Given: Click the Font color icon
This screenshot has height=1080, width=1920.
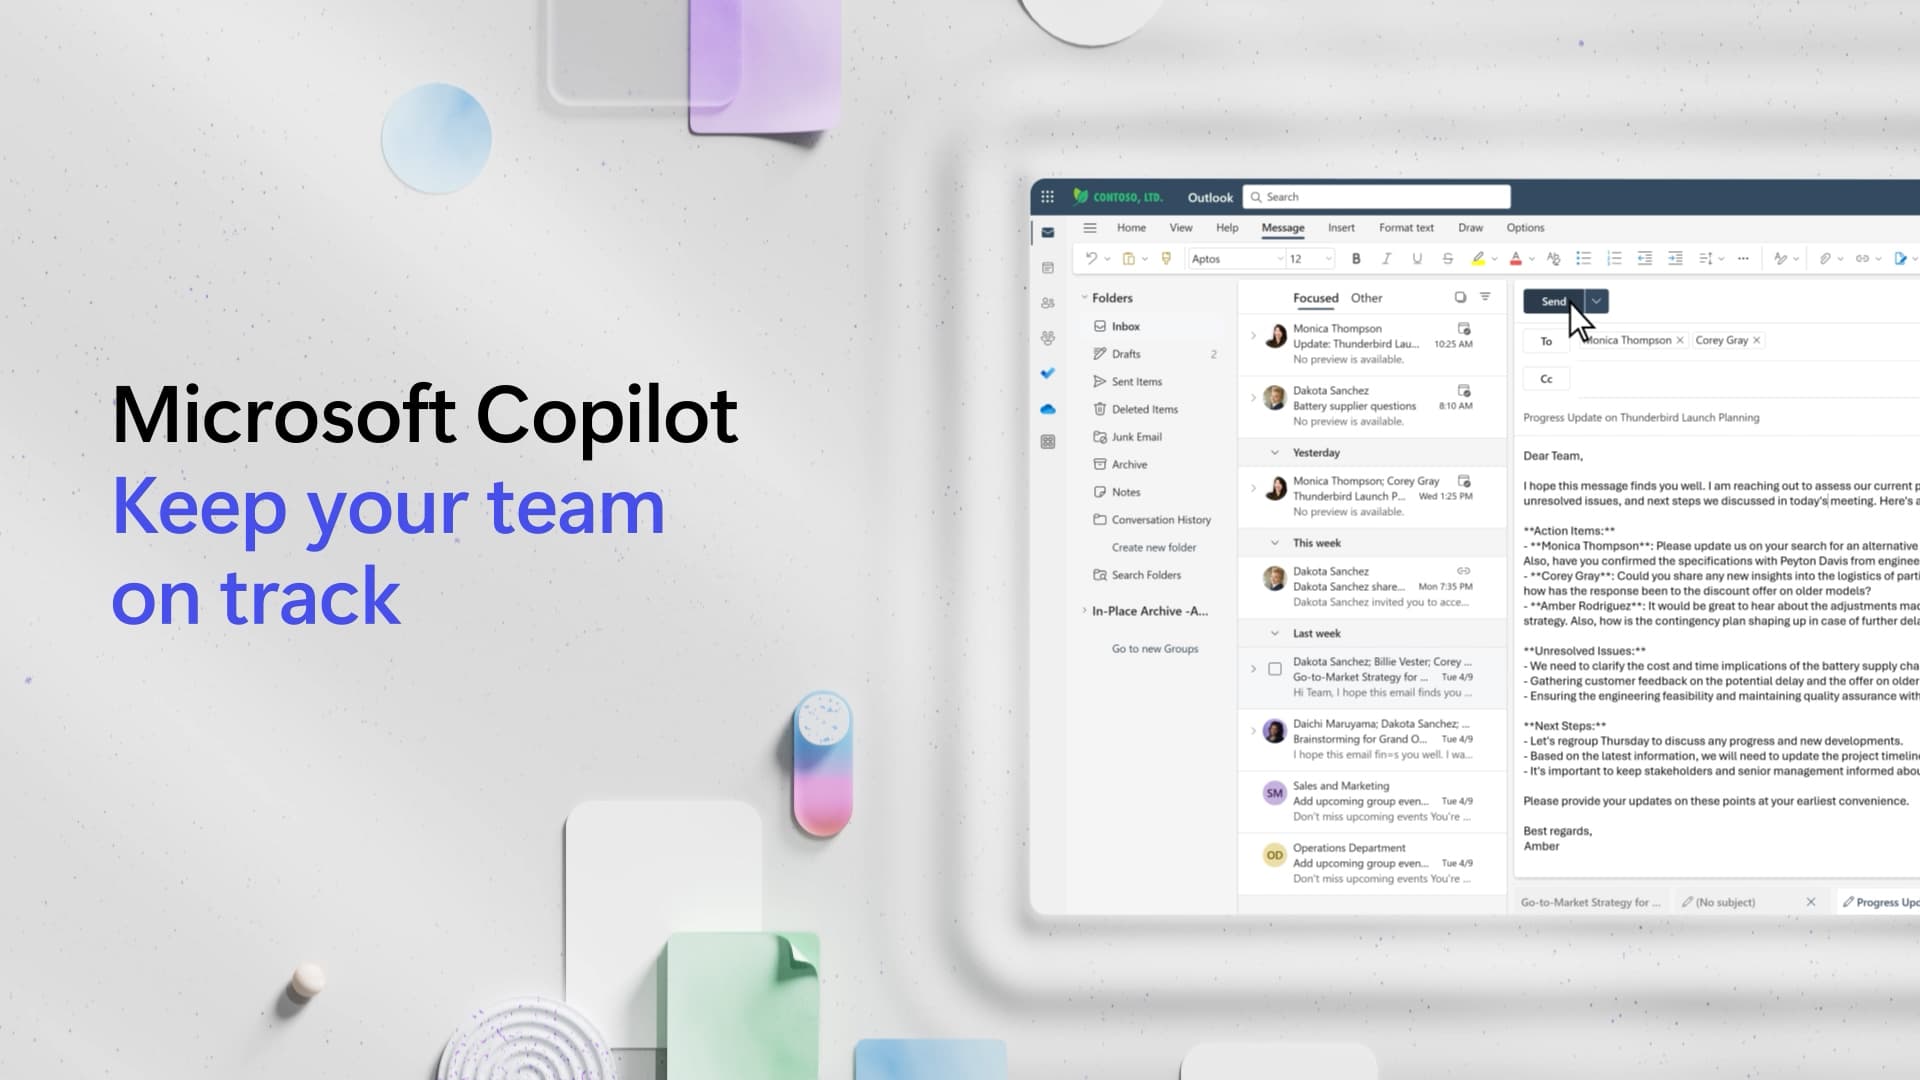Looking at the screenshot, I should 1514,258.
